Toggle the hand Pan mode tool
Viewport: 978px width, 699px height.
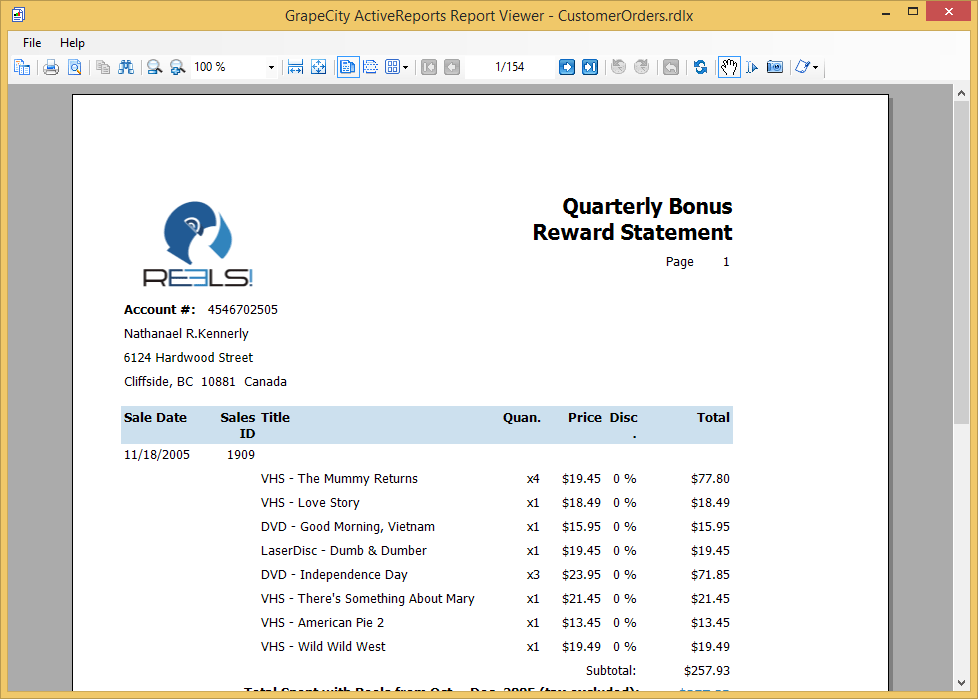coord(729,67)
